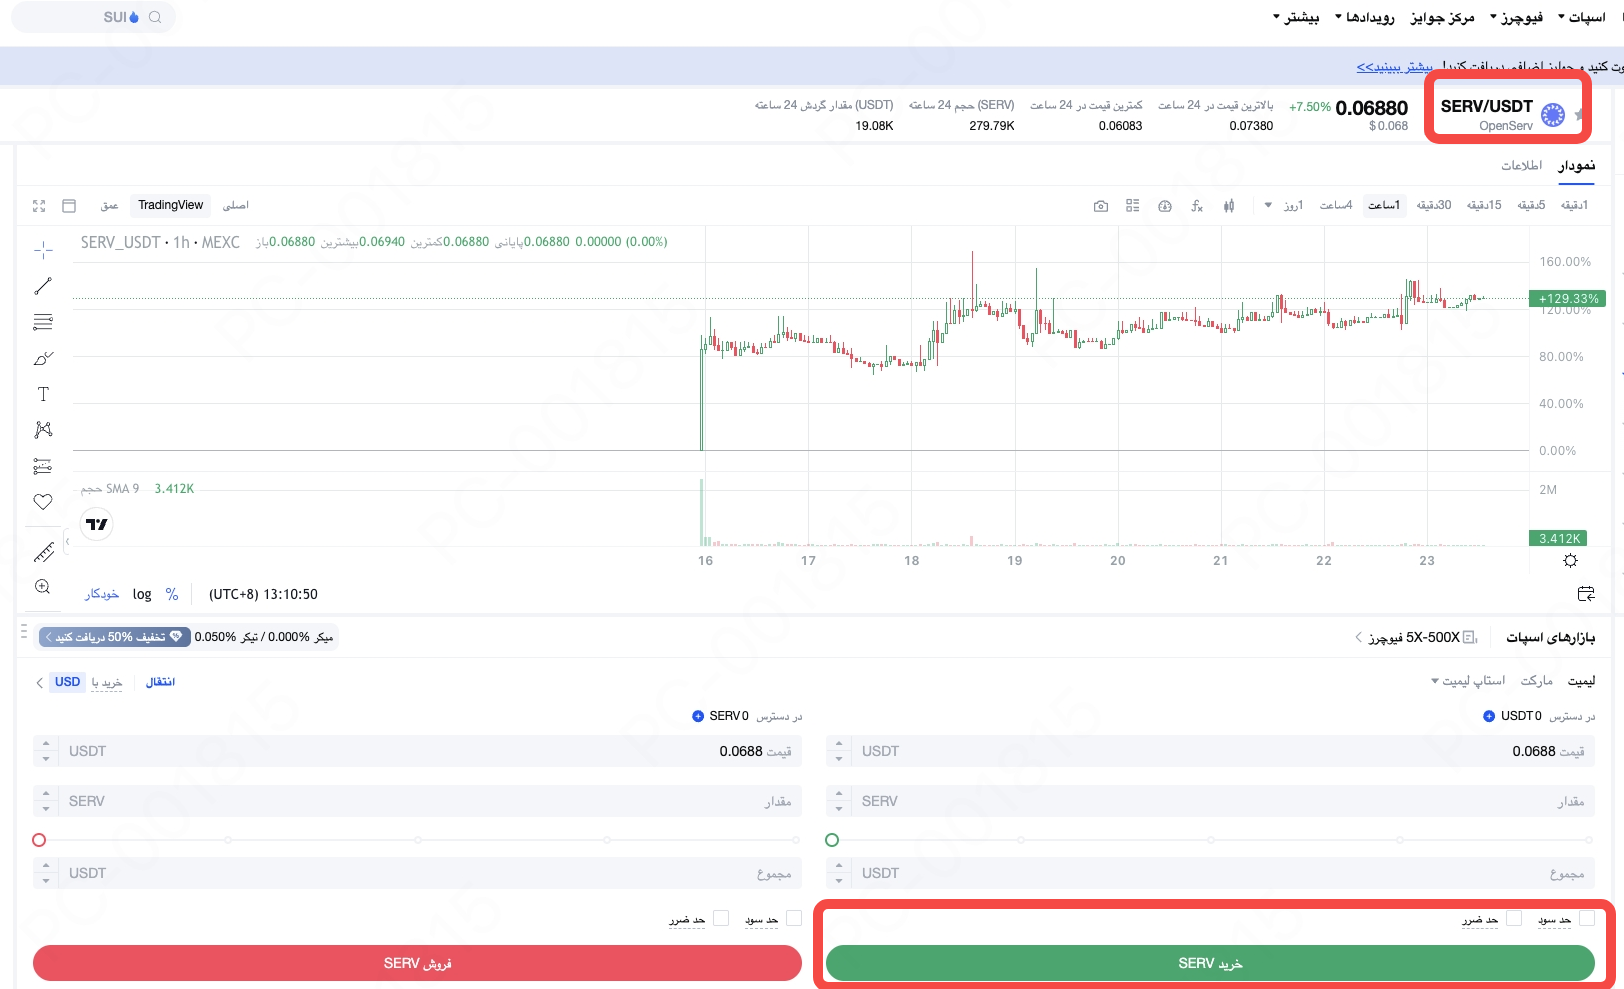Screen dimensions: 1624x989
Task: Click the buy price input field
Action: pos(1210,751)
